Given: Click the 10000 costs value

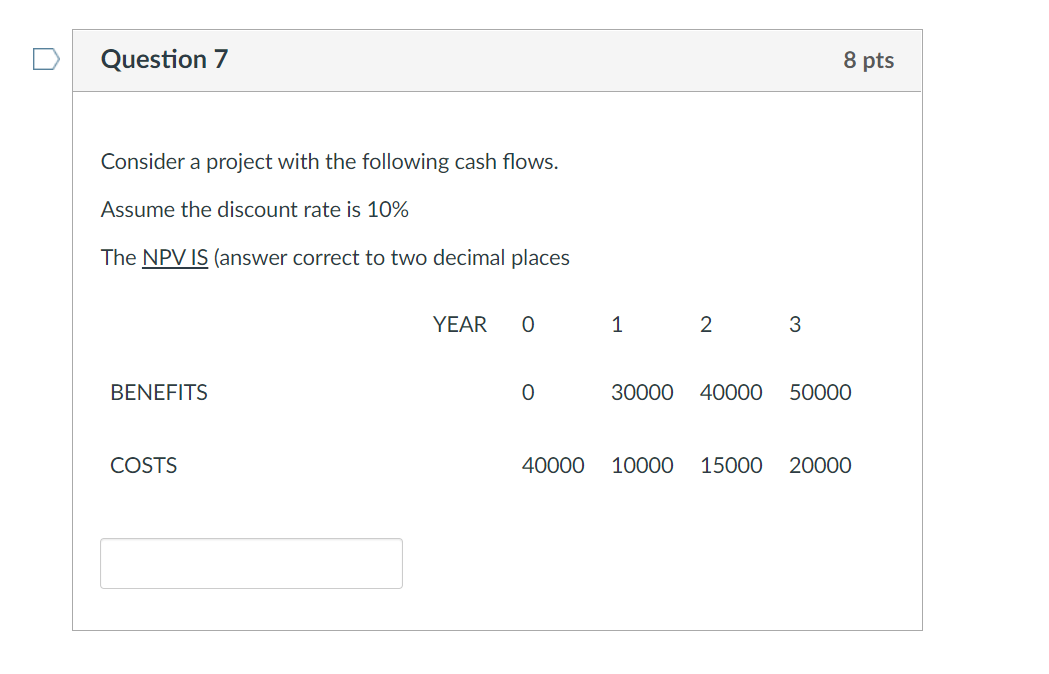Looking at the screenshot, I should [642, 465].
